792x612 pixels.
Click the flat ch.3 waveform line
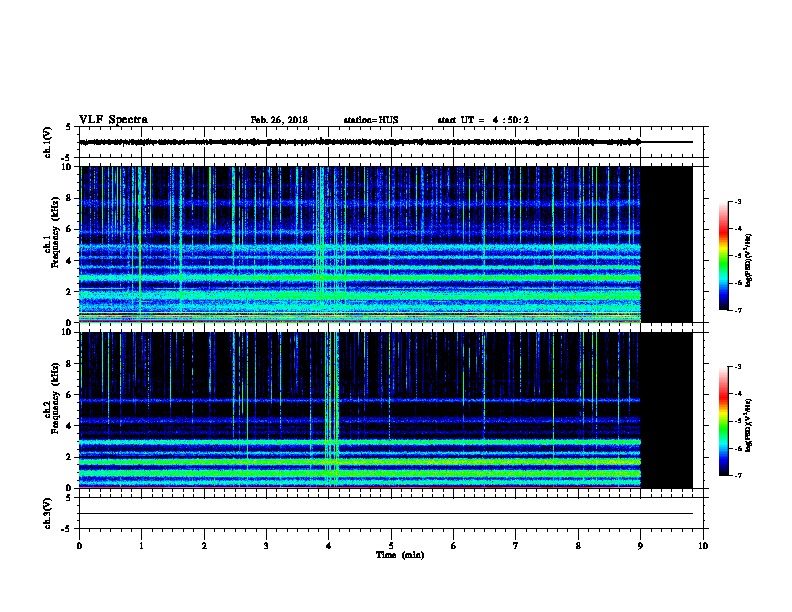[386, 514]
